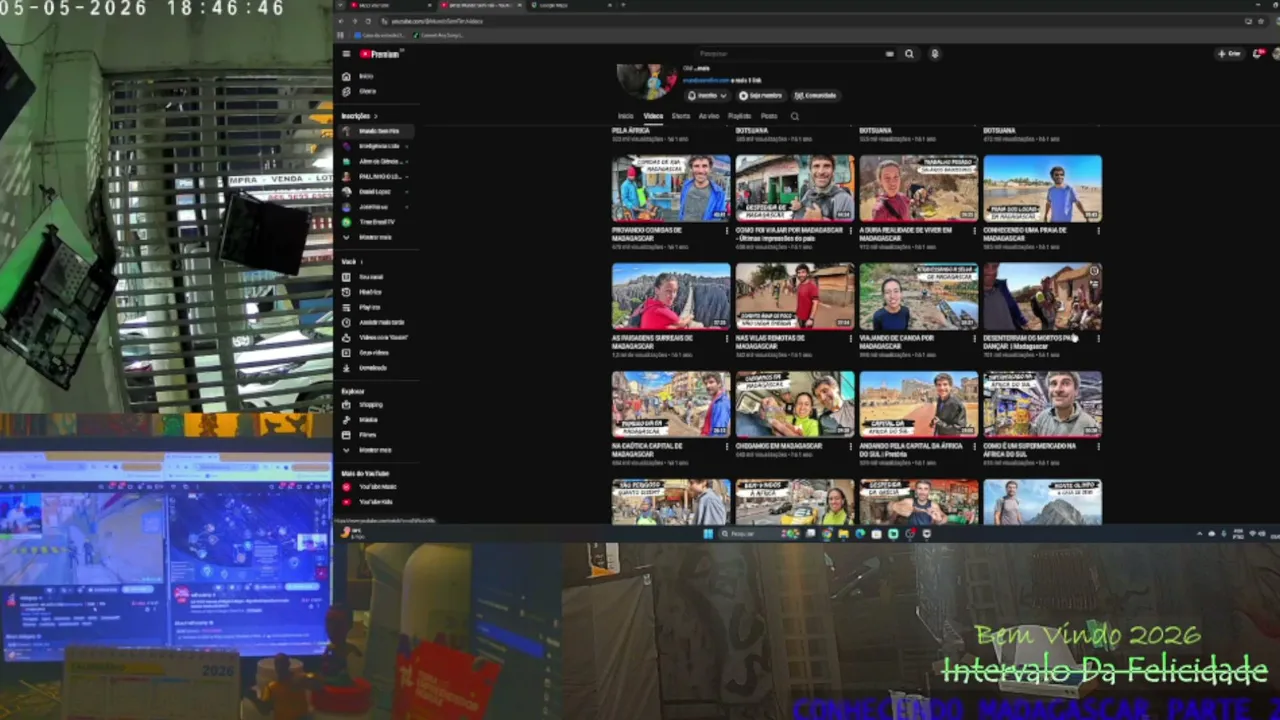1280x720 pixels.
Task: Open the Time Brasil TV subscription
Action: tap(377, 222)
